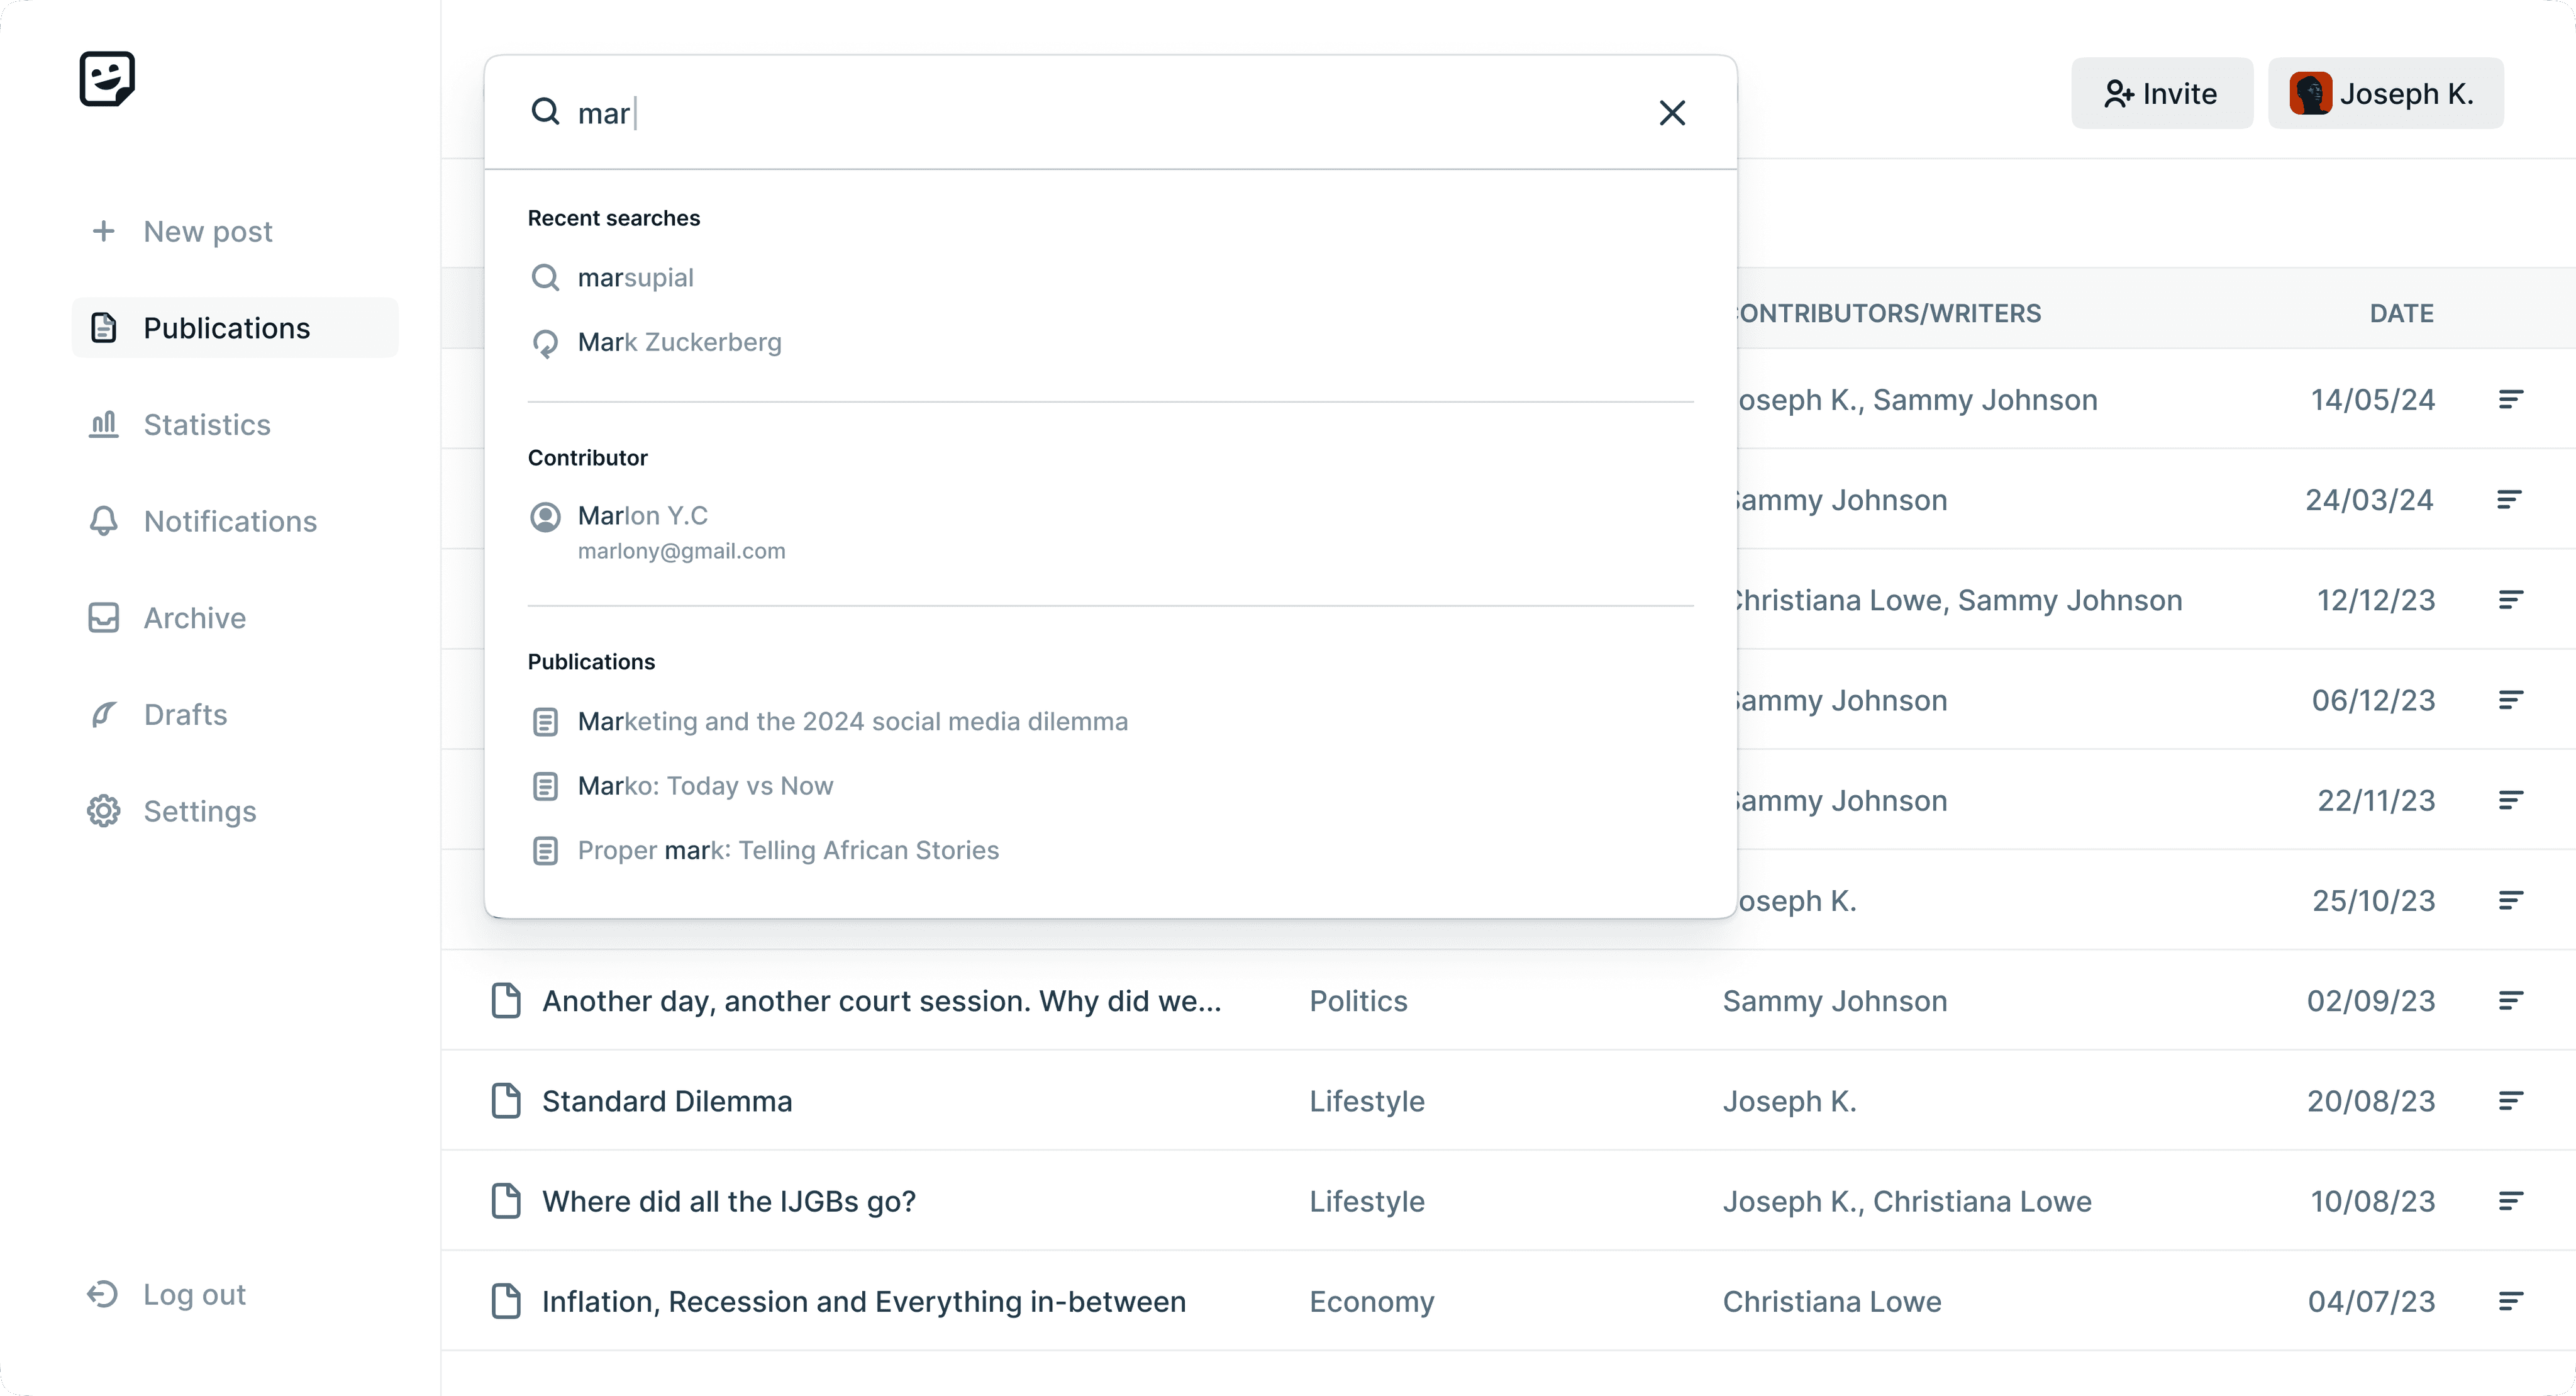Open Statistics from the sidebar

(207, 425)
